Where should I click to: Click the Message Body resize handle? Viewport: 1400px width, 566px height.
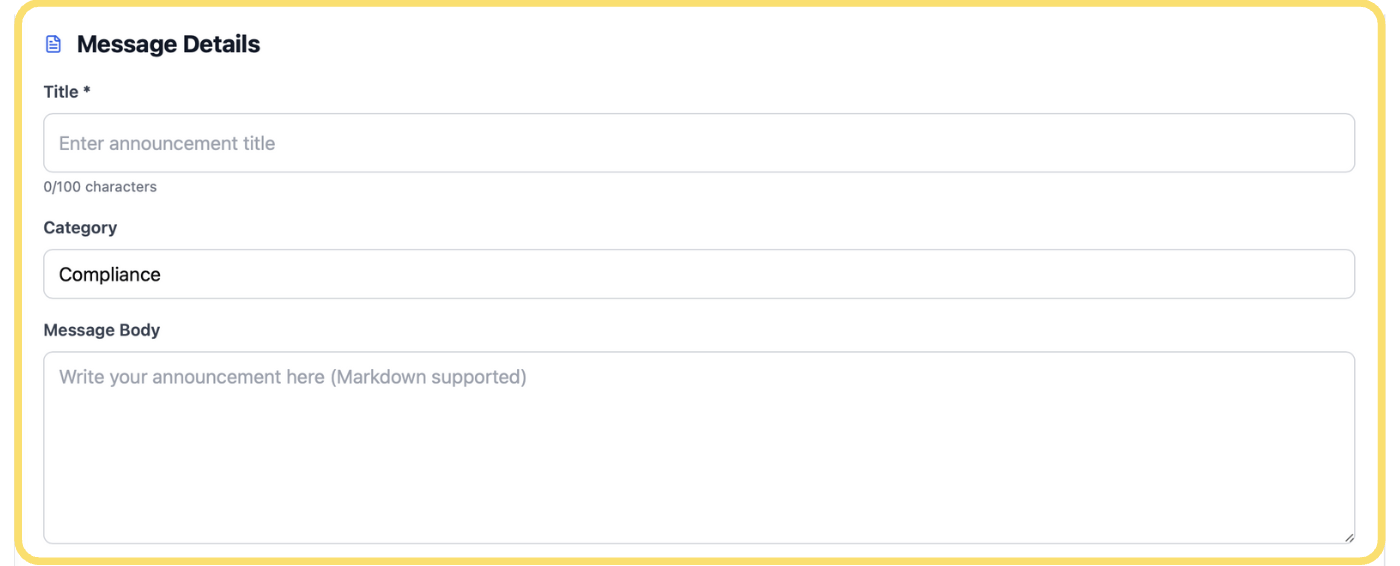(x=1348, y=537)
